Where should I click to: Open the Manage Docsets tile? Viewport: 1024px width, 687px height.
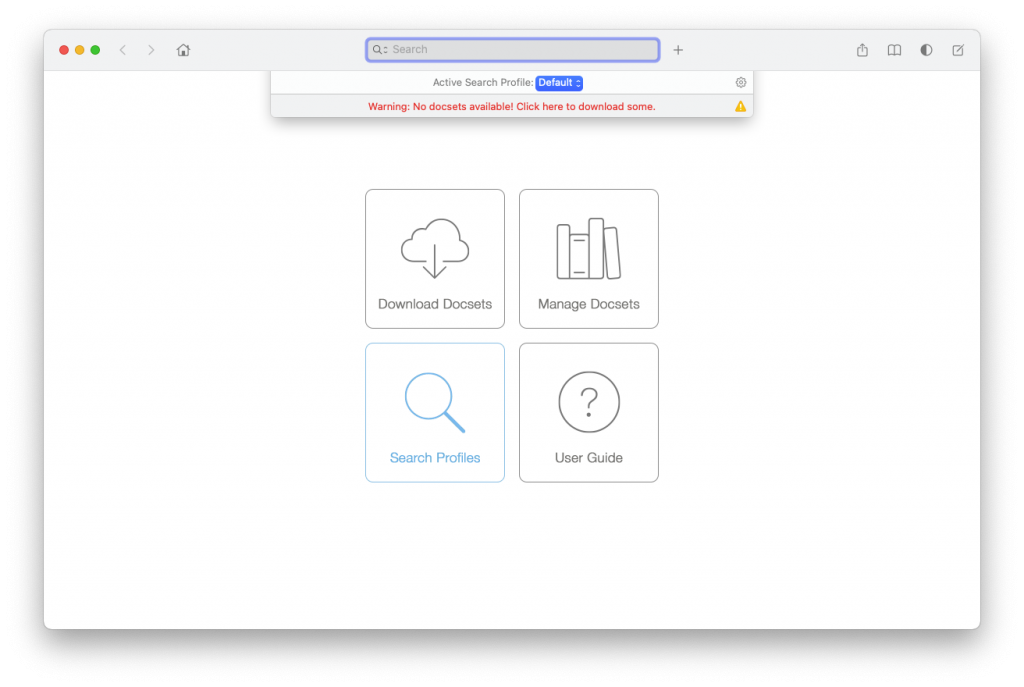click(x=588, y=259)
